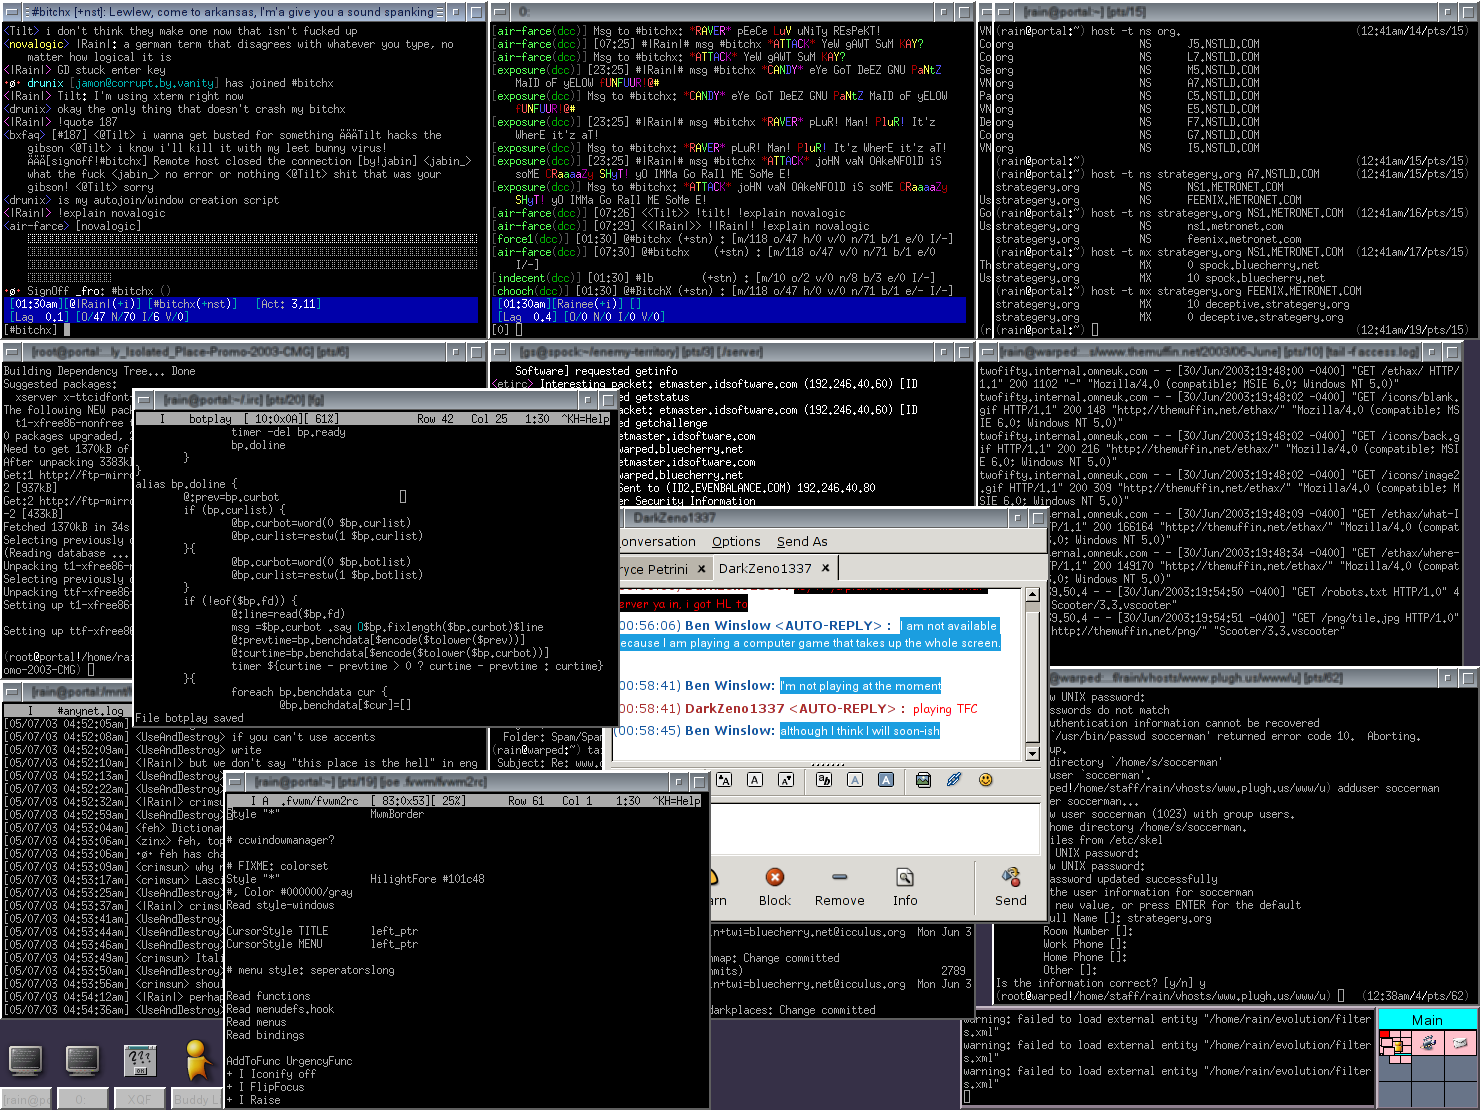Click the decrease font size icon

tap(786, 780)
